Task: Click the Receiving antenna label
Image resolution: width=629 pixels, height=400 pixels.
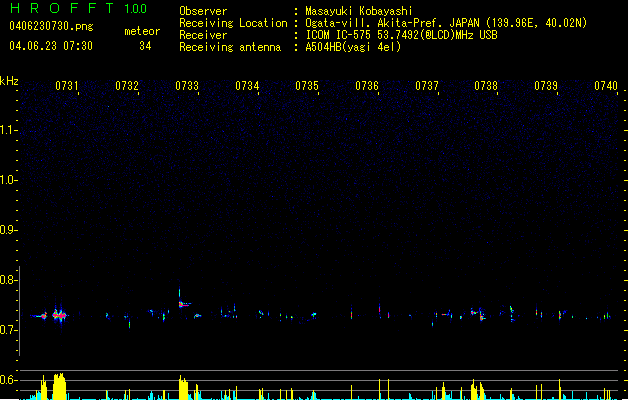Action: click(x=230, y=47)
